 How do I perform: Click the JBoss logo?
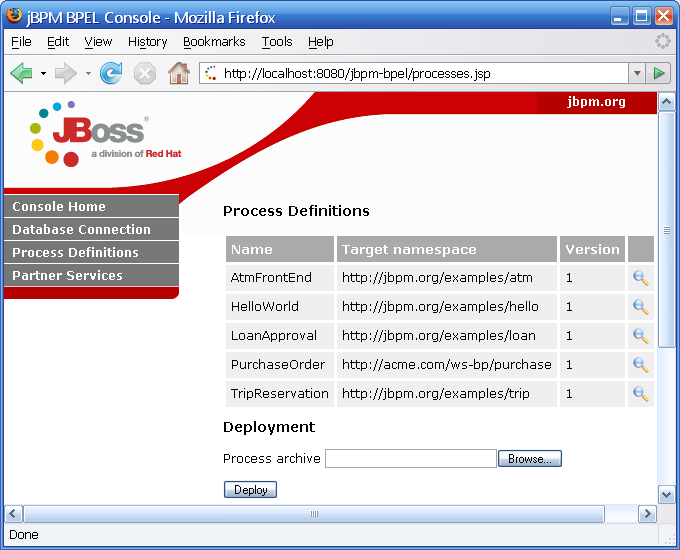point(105,134)
